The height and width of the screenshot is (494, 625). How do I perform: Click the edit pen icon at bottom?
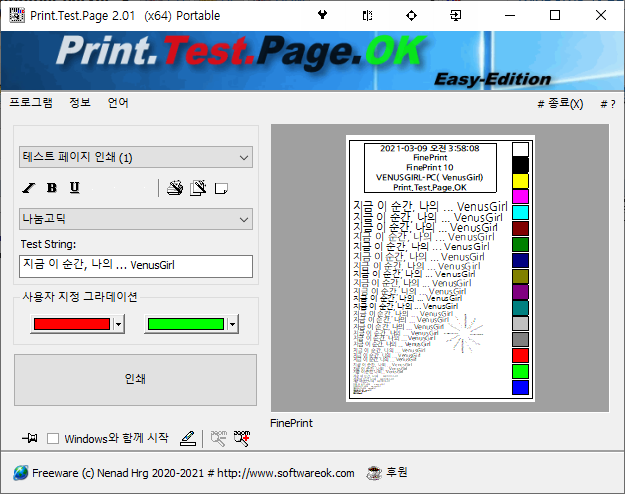click(x=188, y=439)
